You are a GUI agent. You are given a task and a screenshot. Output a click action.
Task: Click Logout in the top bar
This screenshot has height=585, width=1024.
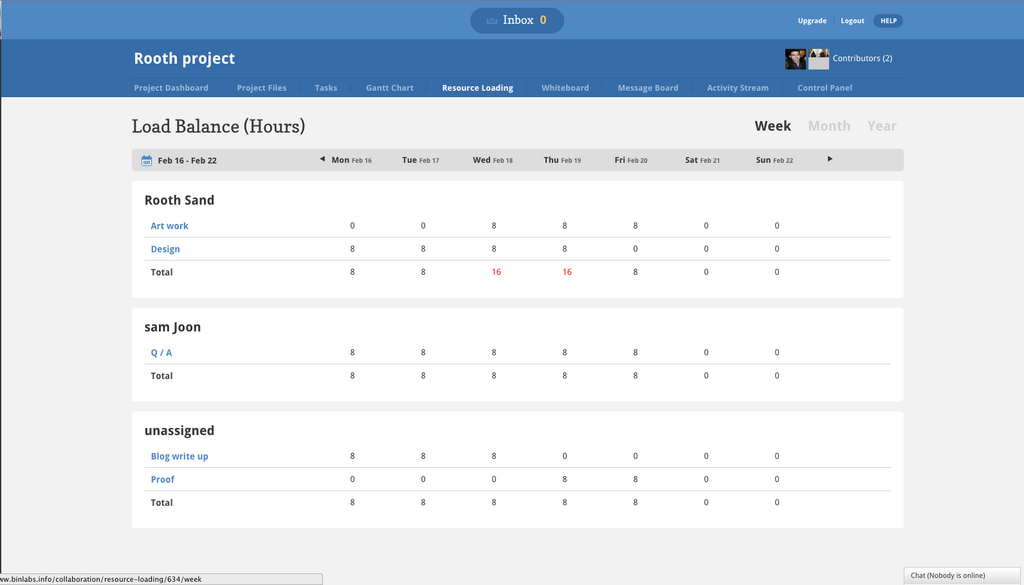click(x=852, y=21)
